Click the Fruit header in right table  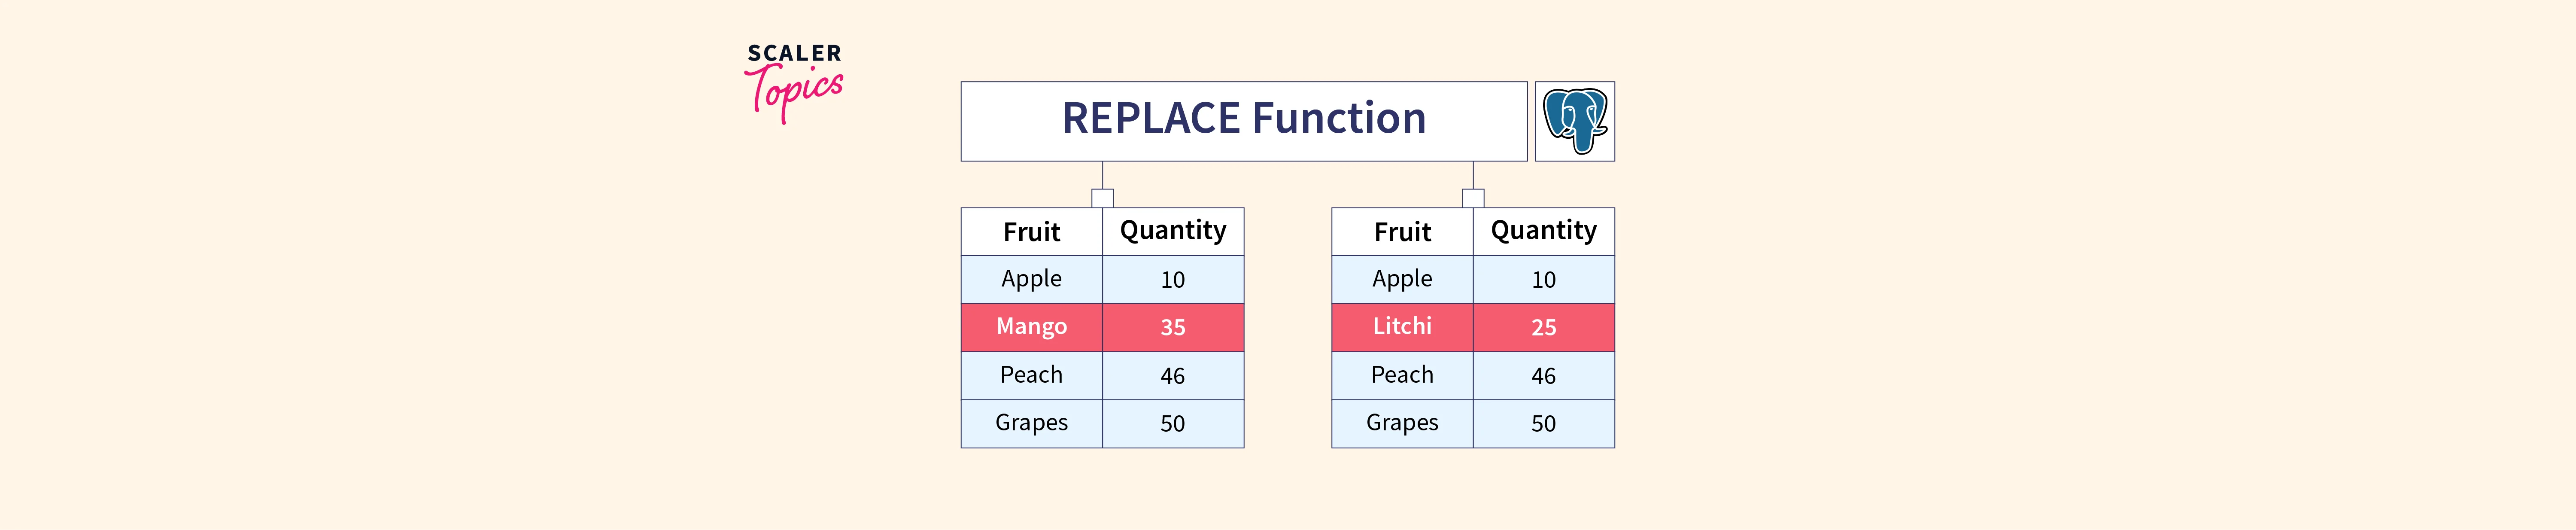[x=1402, y=232]
